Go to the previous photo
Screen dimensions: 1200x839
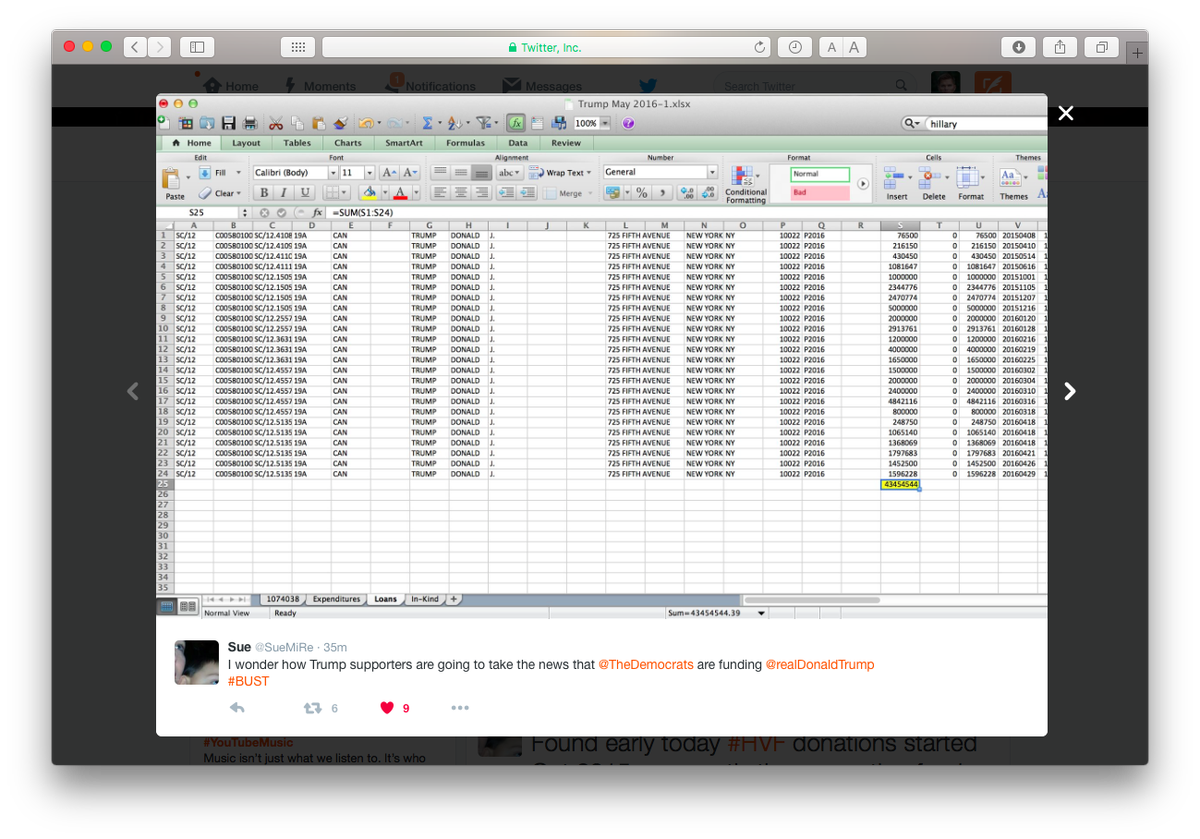pyautogui.click(x=133, y=391)
